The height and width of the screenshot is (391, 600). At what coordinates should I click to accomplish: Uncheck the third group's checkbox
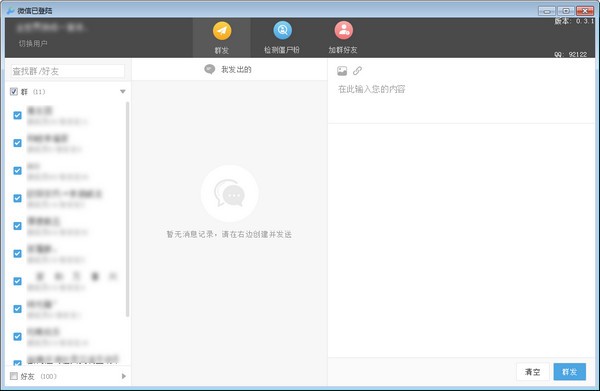coord(17,171)
